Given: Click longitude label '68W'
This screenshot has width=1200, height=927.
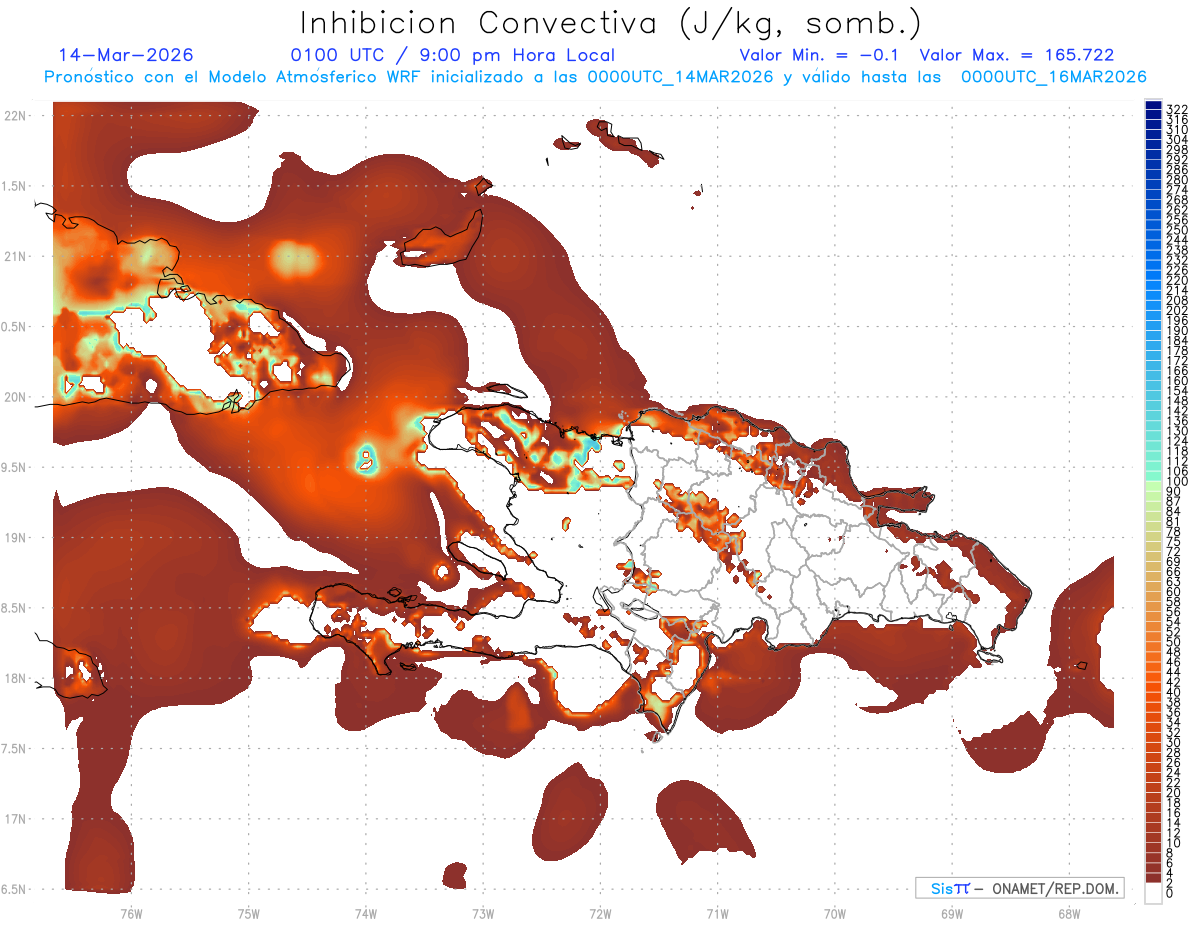Looking at the screenshot, I should (1068, 913).
